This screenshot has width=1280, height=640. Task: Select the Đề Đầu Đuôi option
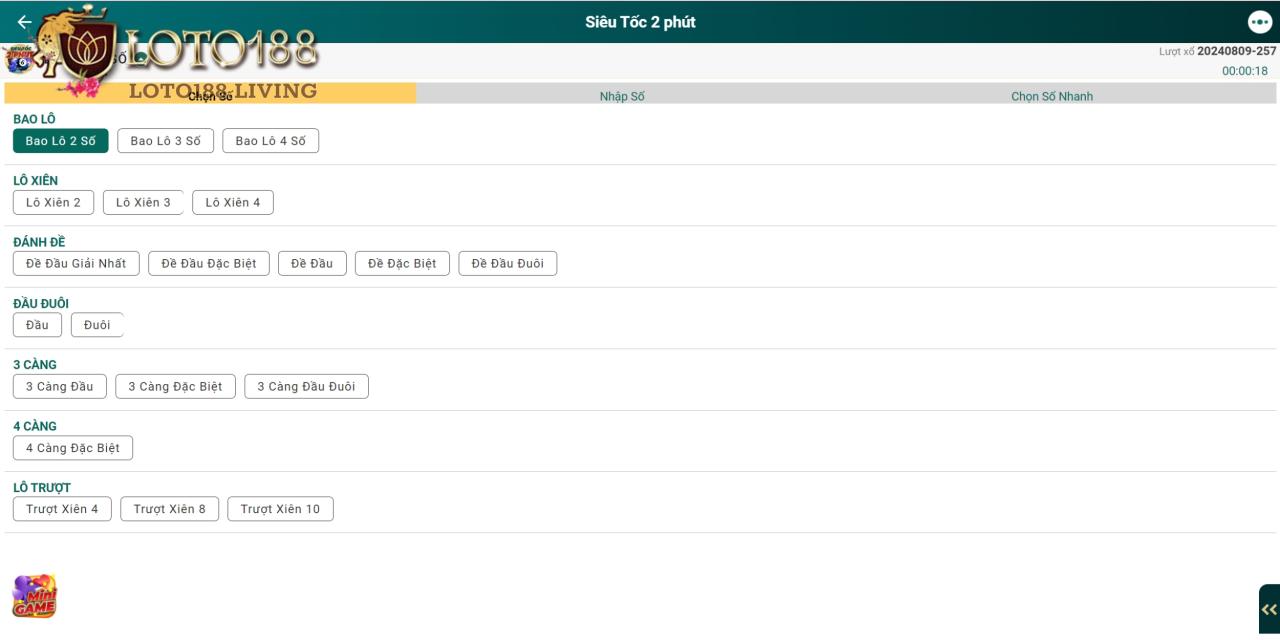(507, 264)
